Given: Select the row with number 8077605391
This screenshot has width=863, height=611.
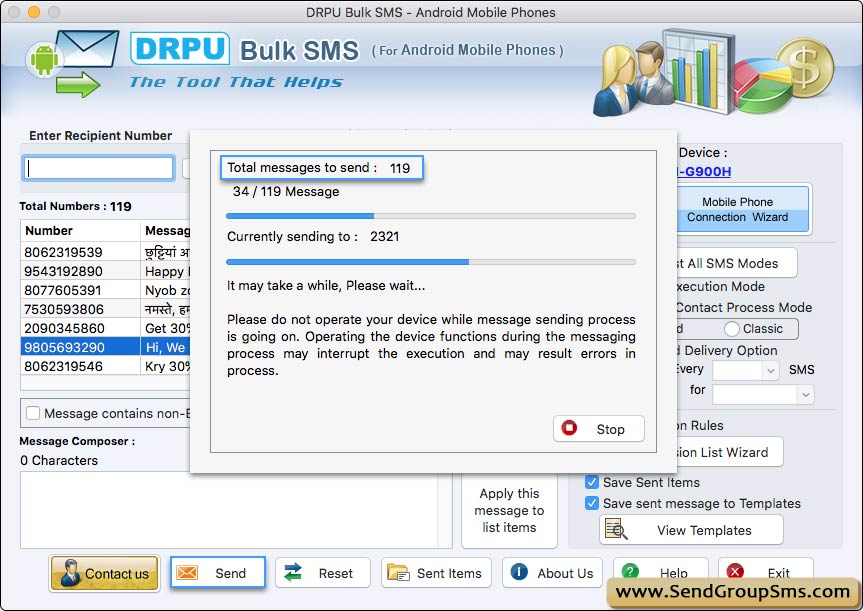Looking at the screenshot, I should (x=106, y=290).
